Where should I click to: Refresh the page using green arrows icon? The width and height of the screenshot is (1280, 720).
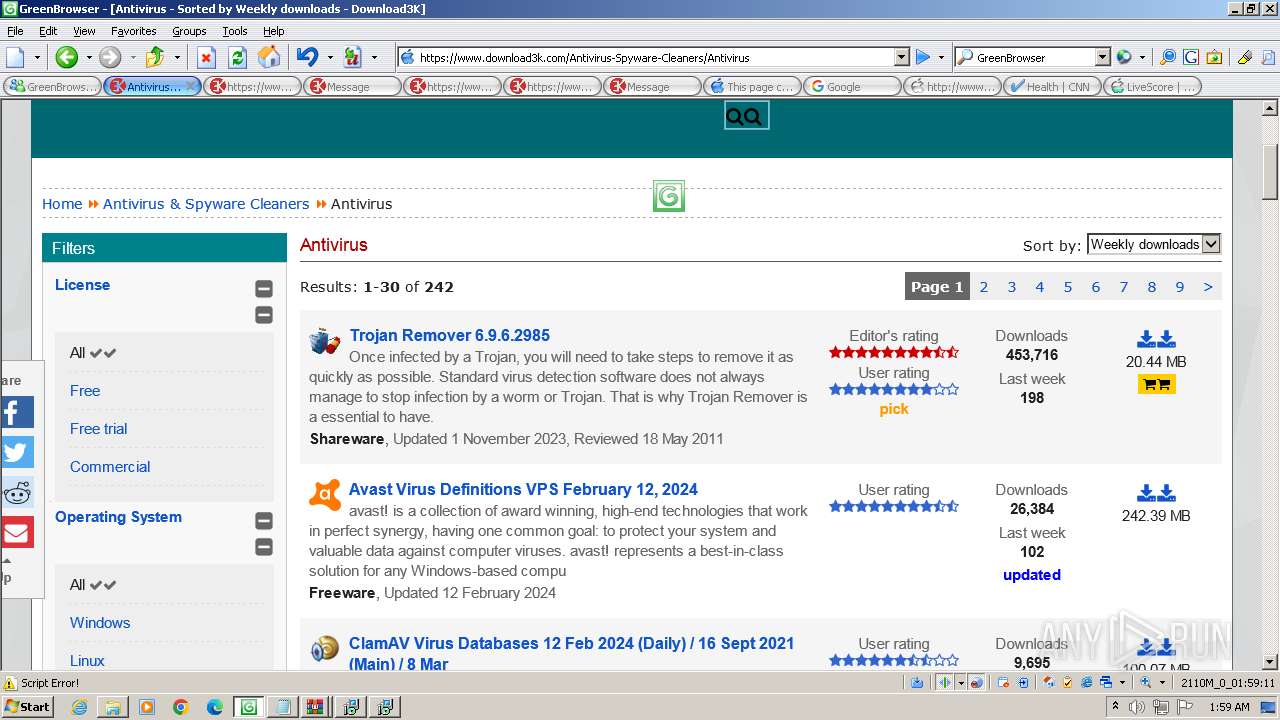coord(237,57)
